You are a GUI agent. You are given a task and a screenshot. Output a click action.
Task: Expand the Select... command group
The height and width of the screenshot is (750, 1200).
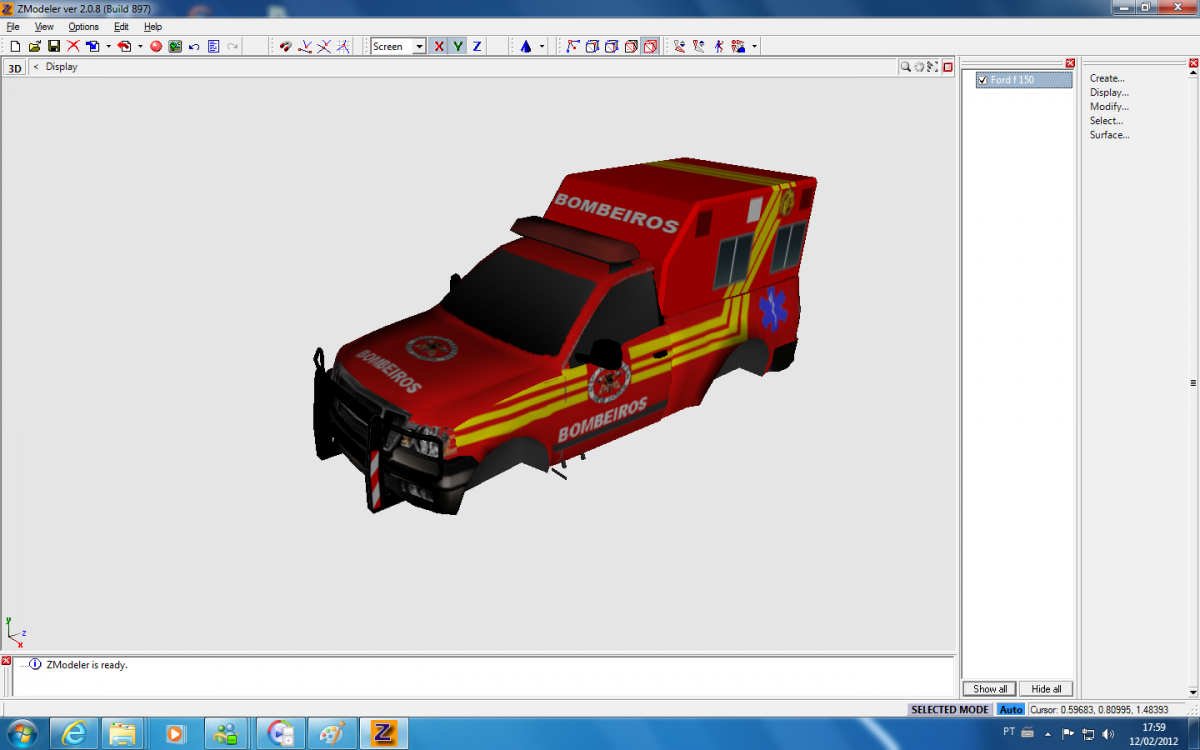click(1106, 120)
